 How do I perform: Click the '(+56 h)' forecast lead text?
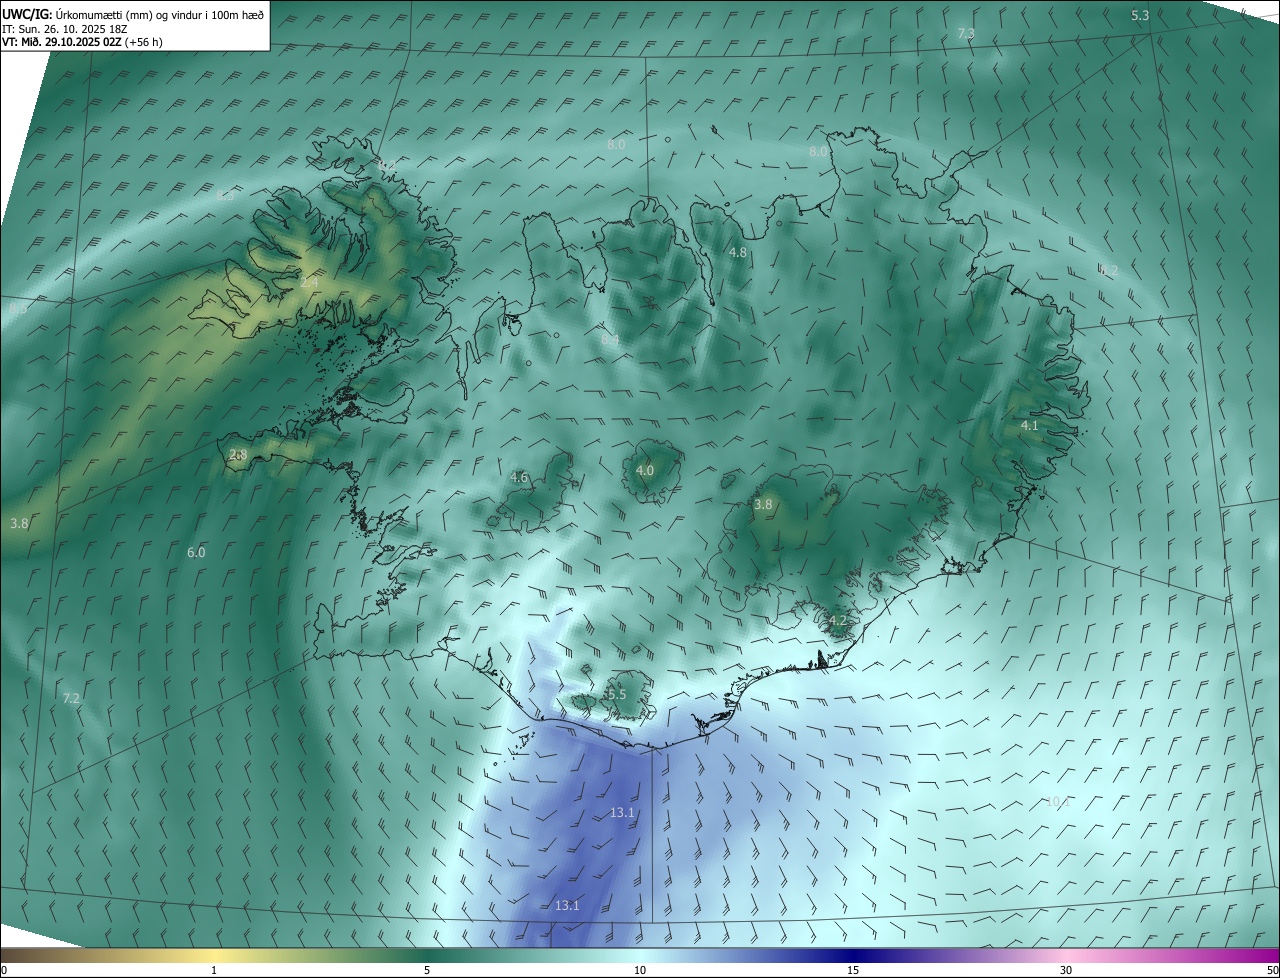click(x=143, y=42)
